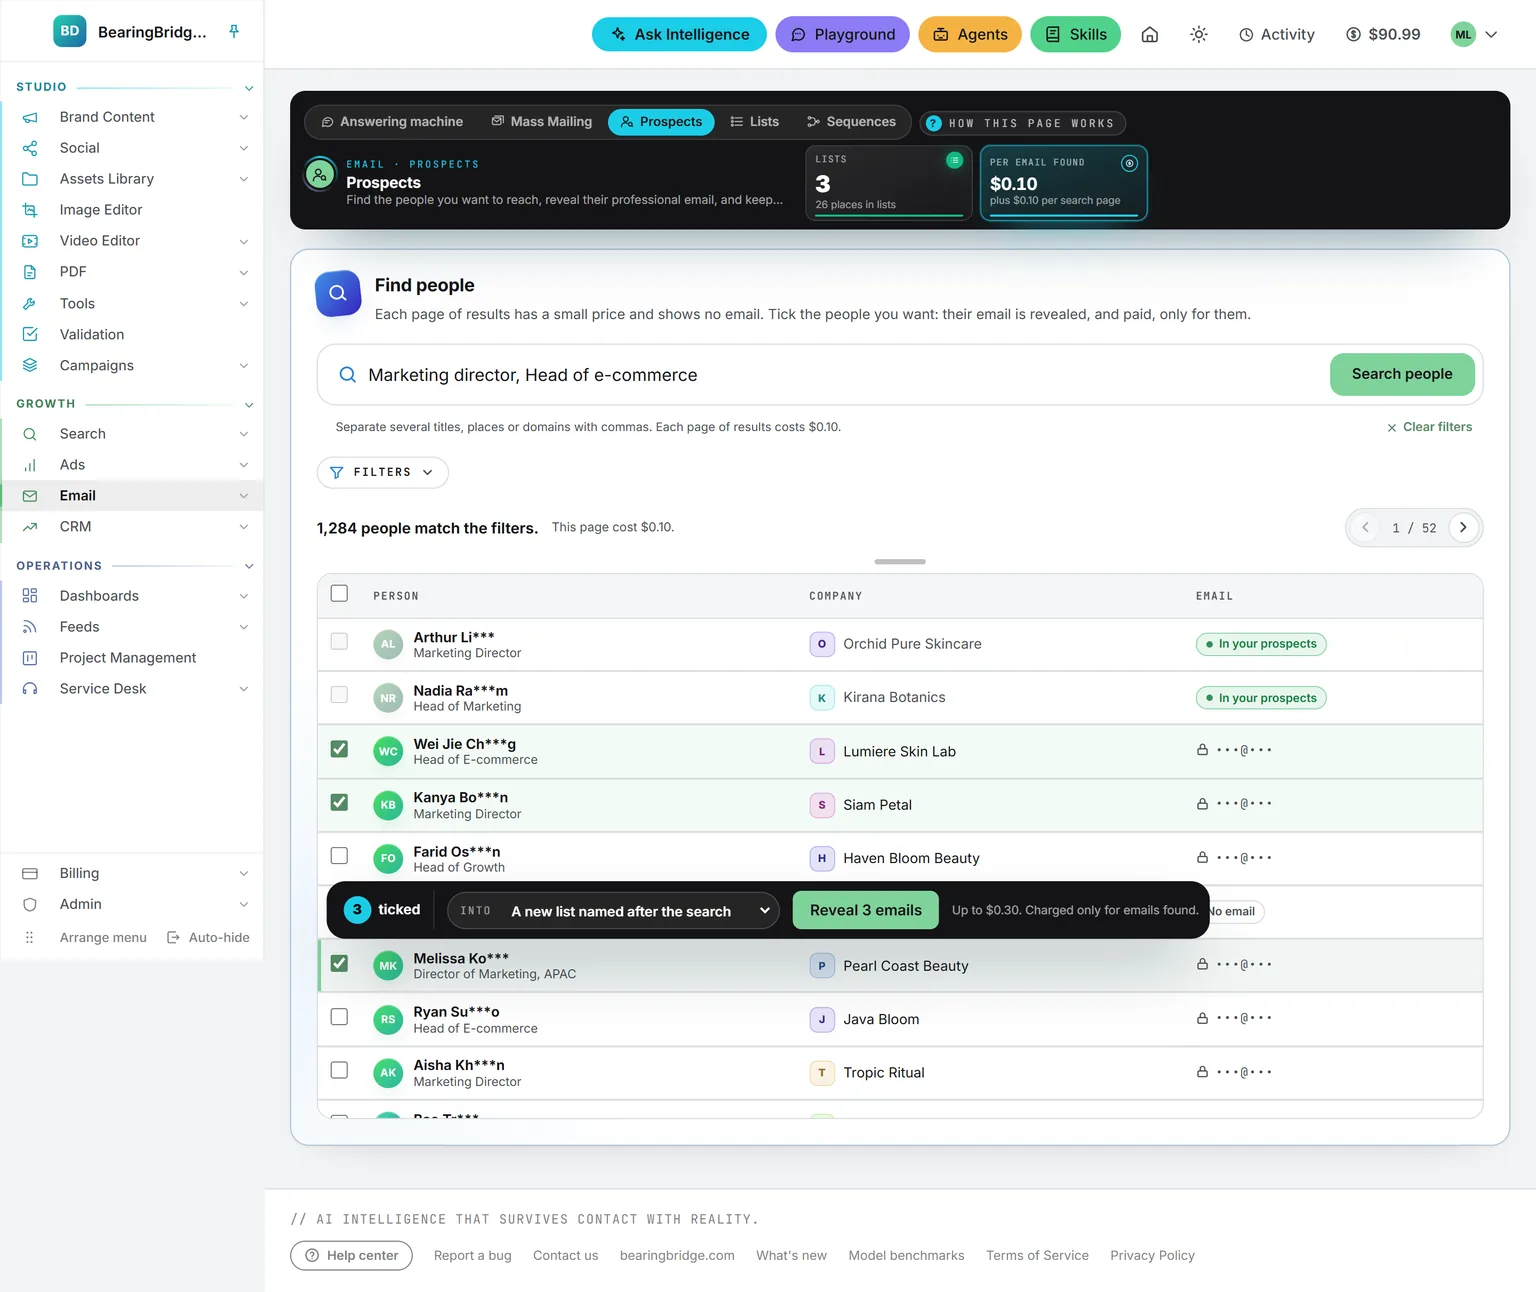Click the Lists card green list icon
The height and width of the screenshot is (1292, 1536).
[954, 160]
